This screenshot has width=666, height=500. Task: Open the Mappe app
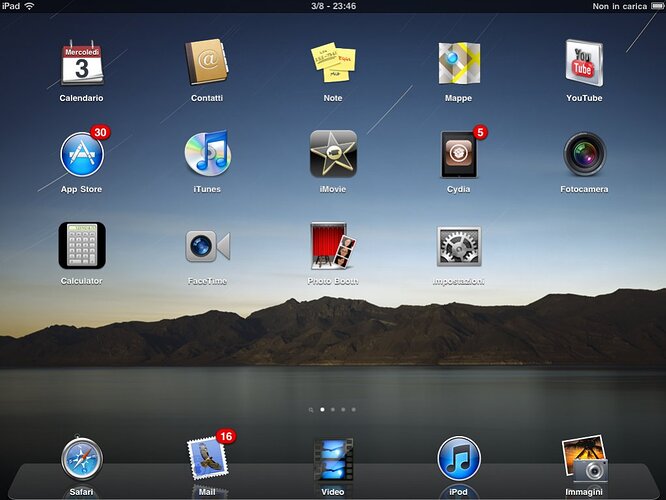click(459, 63)
